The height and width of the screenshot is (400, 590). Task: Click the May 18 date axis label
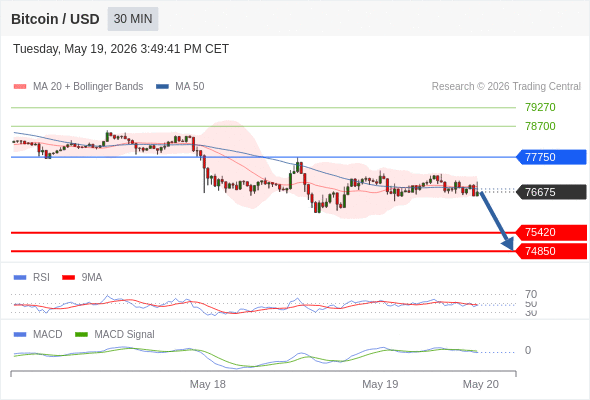tap(207, 384)
